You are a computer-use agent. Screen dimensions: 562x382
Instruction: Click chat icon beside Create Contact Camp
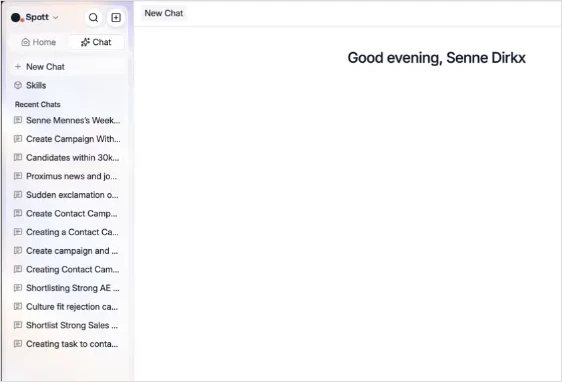[x=18, y=213]
